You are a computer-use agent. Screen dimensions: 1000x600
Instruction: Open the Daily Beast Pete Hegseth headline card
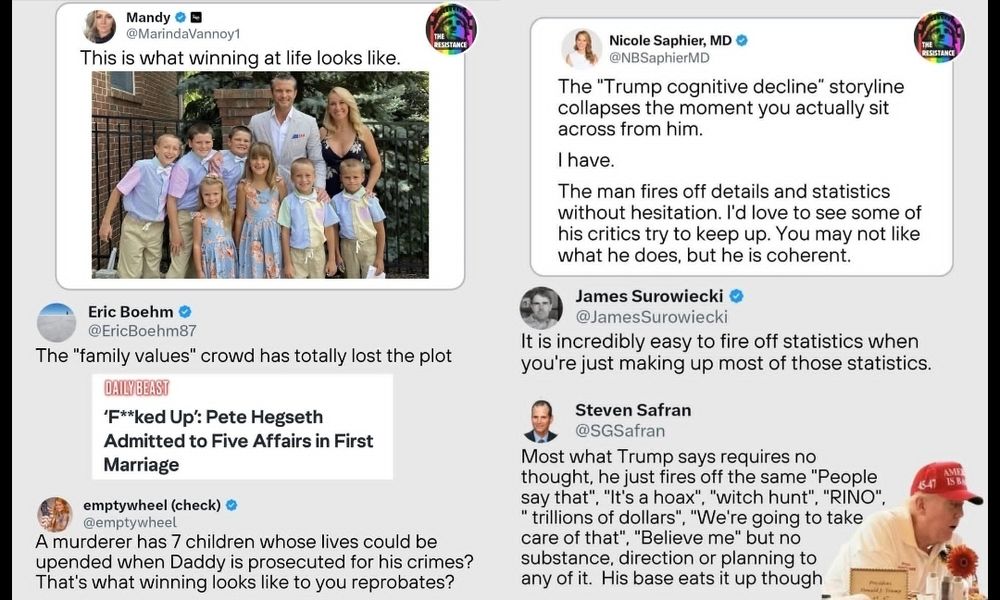point(242,427)
